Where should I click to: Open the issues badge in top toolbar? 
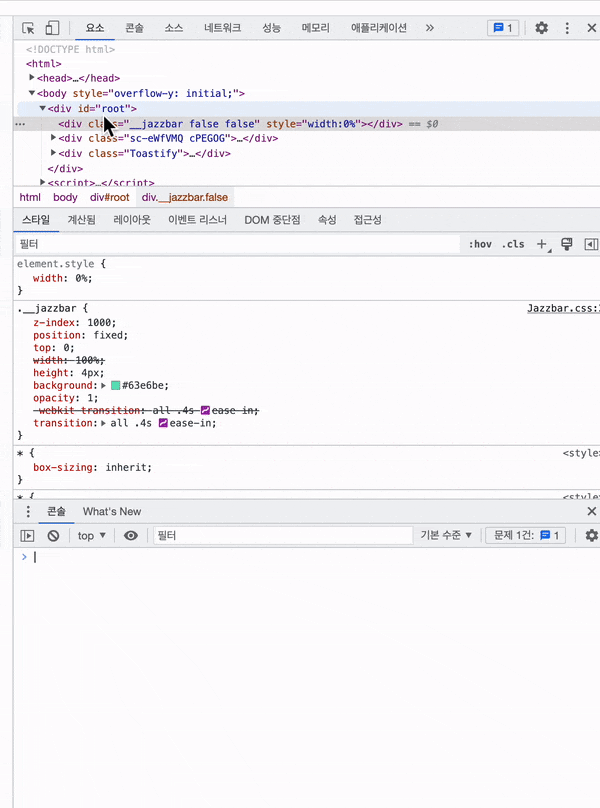click(503, 28)
